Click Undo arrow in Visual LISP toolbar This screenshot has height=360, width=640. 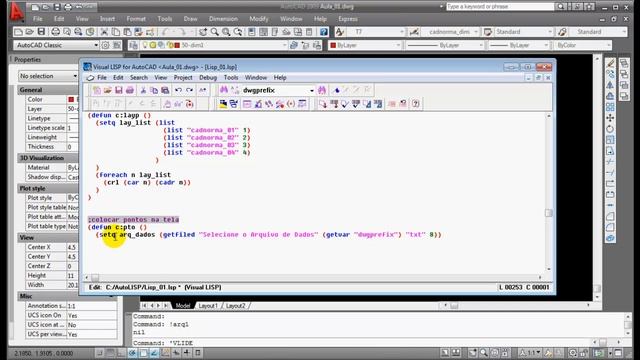click(x=178, y=90)
